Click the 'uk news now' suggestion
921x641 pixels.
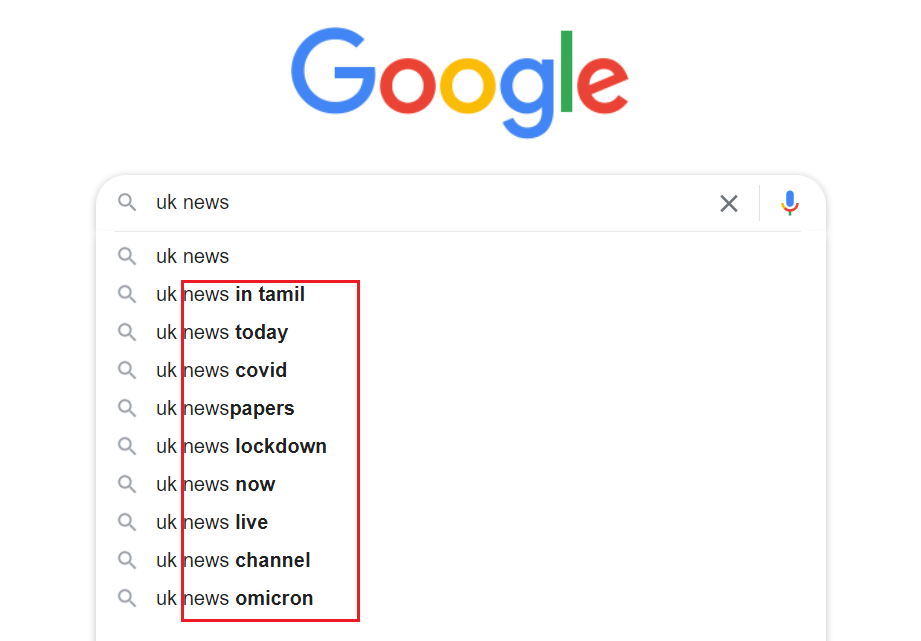coord(216,485)
